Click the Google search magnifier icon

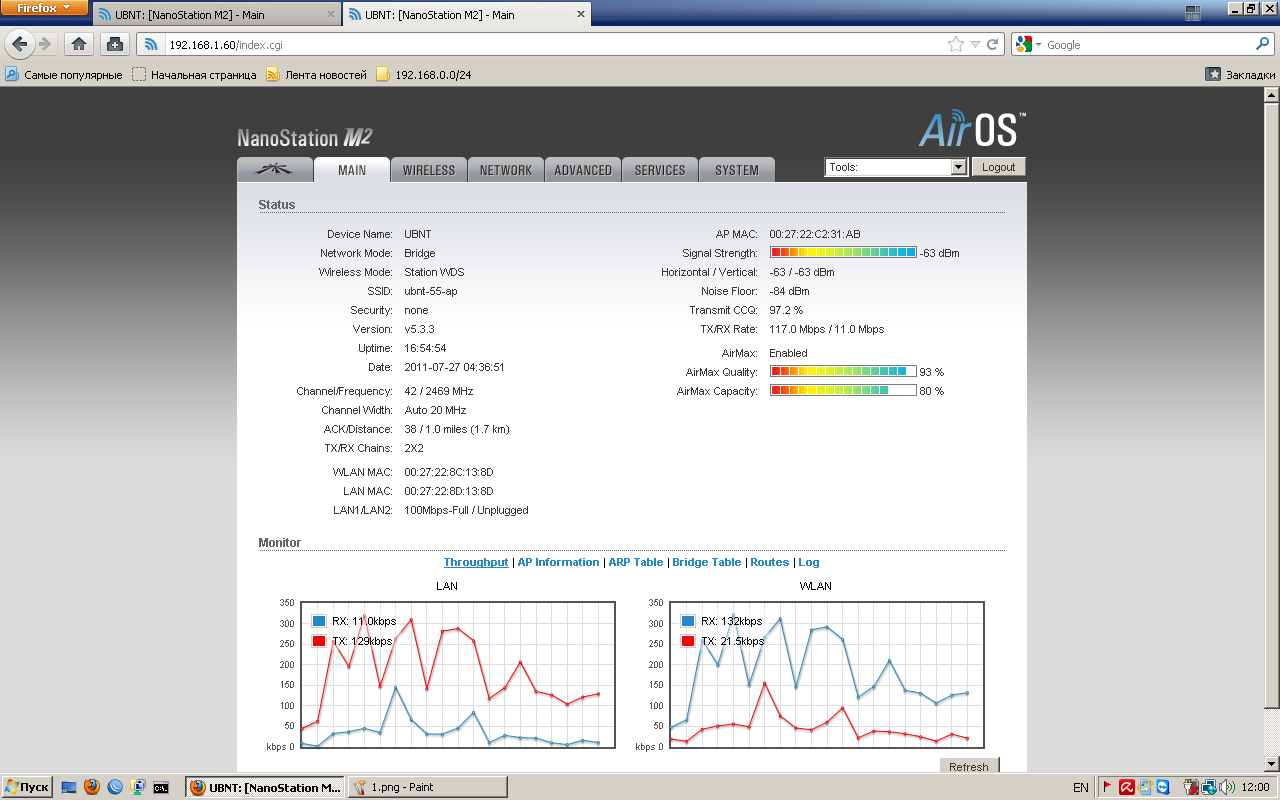tap(1262, 44)
